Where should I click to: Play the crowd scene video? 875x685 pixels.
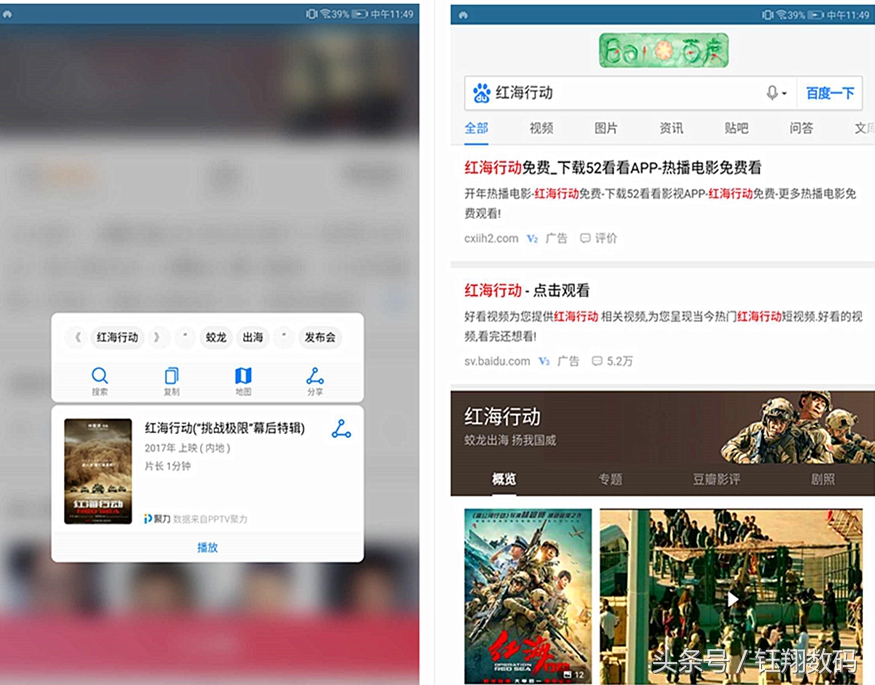[x=732, y=599]
